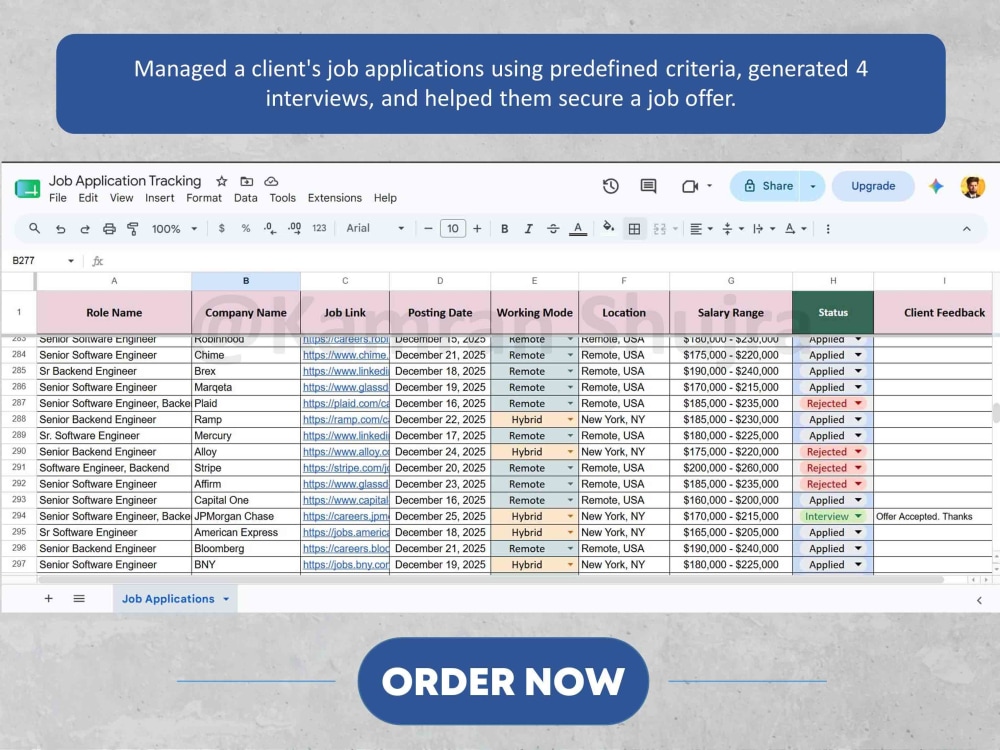Start a Meet call camera icon
This screenshot has width=1000, height=750.
[x=690, y=186]
